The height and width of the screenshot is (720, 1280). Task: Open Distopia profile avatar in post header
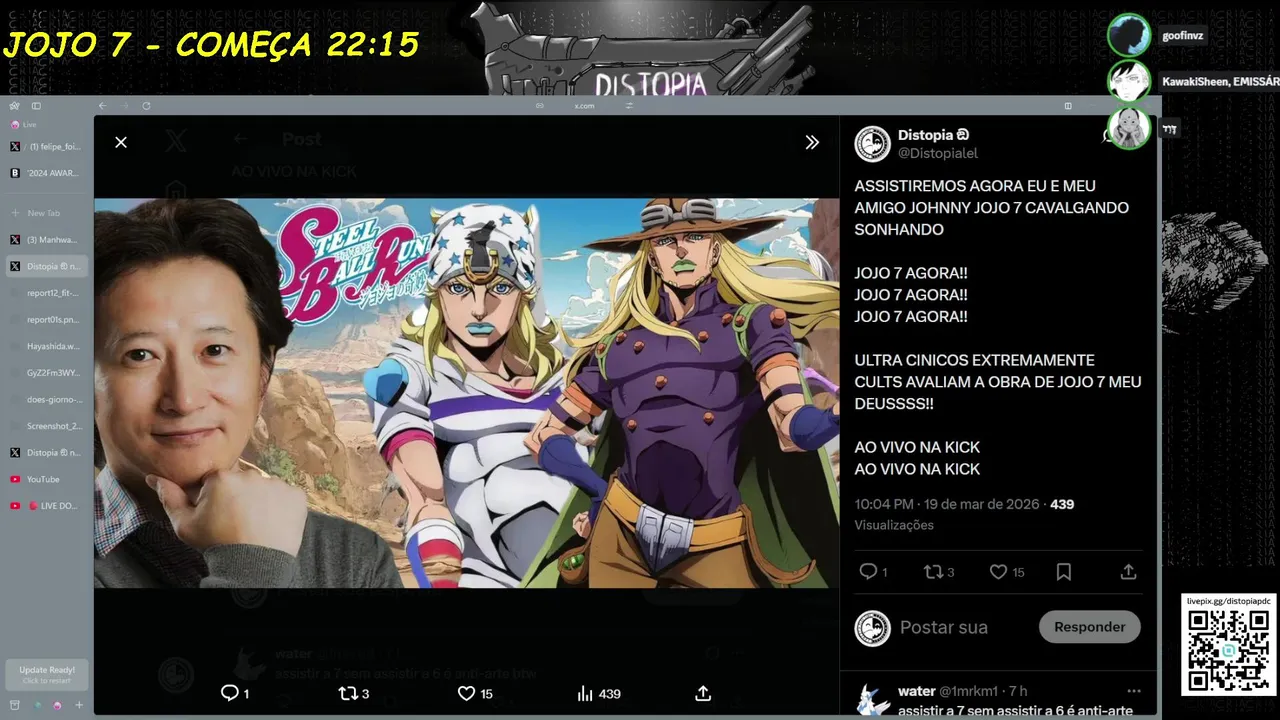pyautogui.click(x=873, y=144)
